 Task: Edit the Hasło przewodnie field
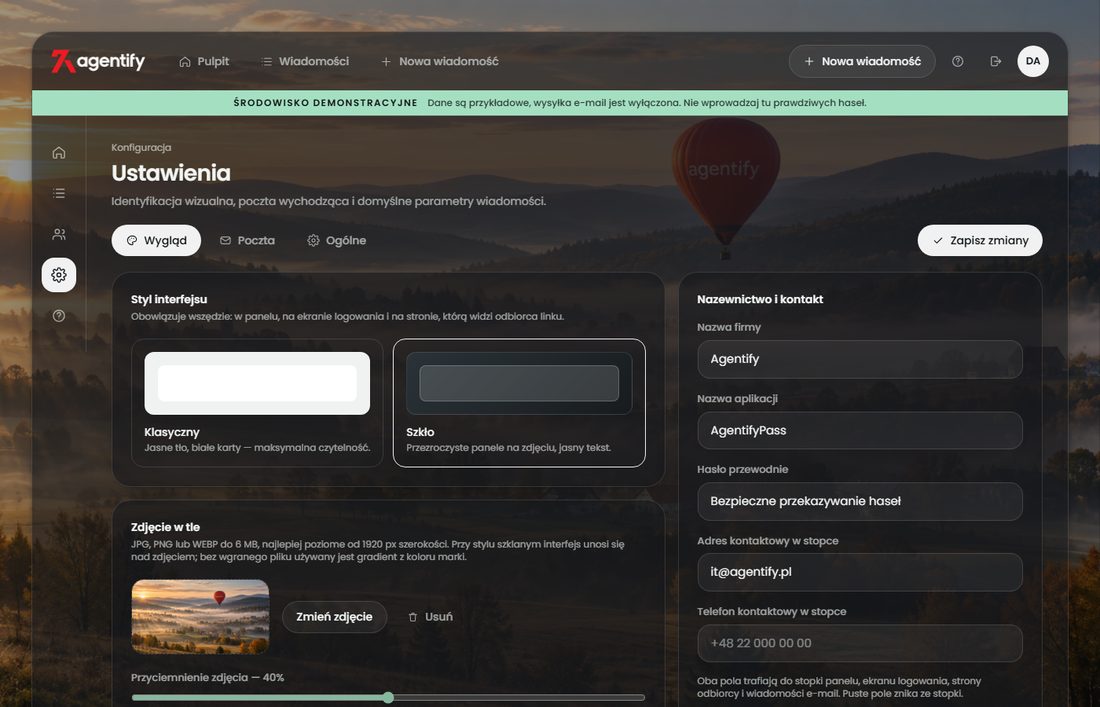point(860,501)
